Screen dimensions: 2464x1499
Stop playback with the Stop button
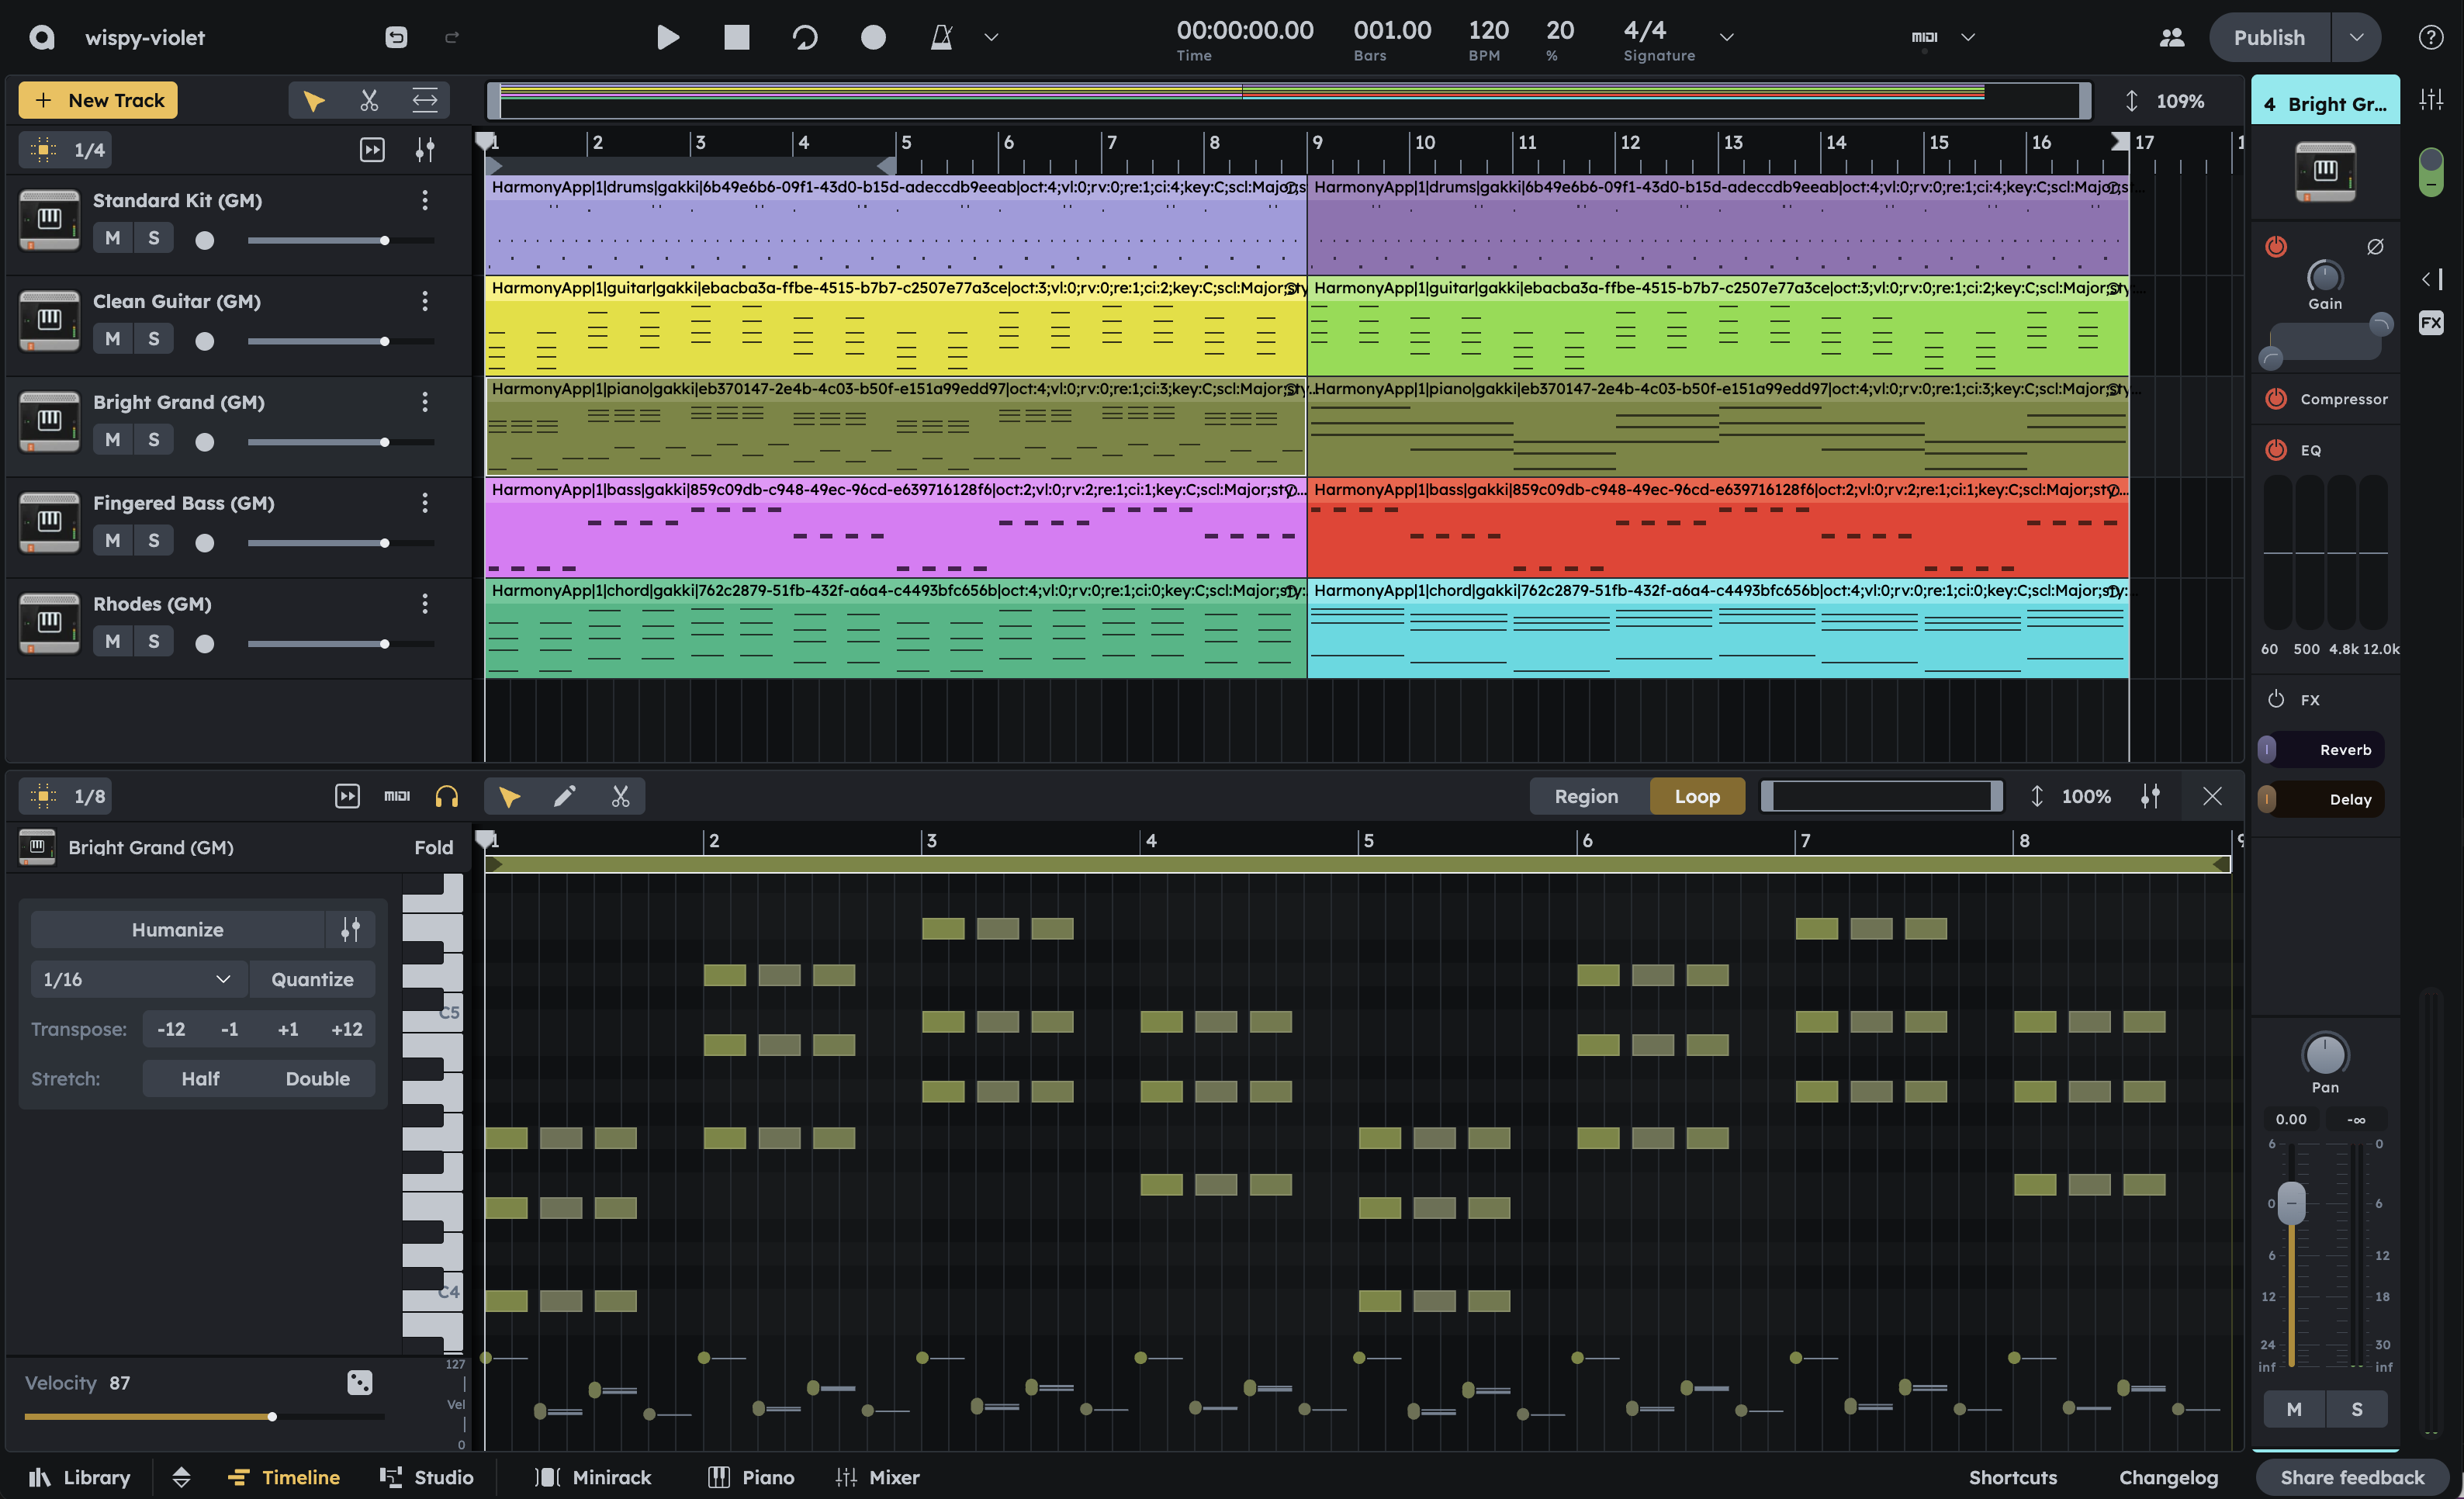(737, 38)
